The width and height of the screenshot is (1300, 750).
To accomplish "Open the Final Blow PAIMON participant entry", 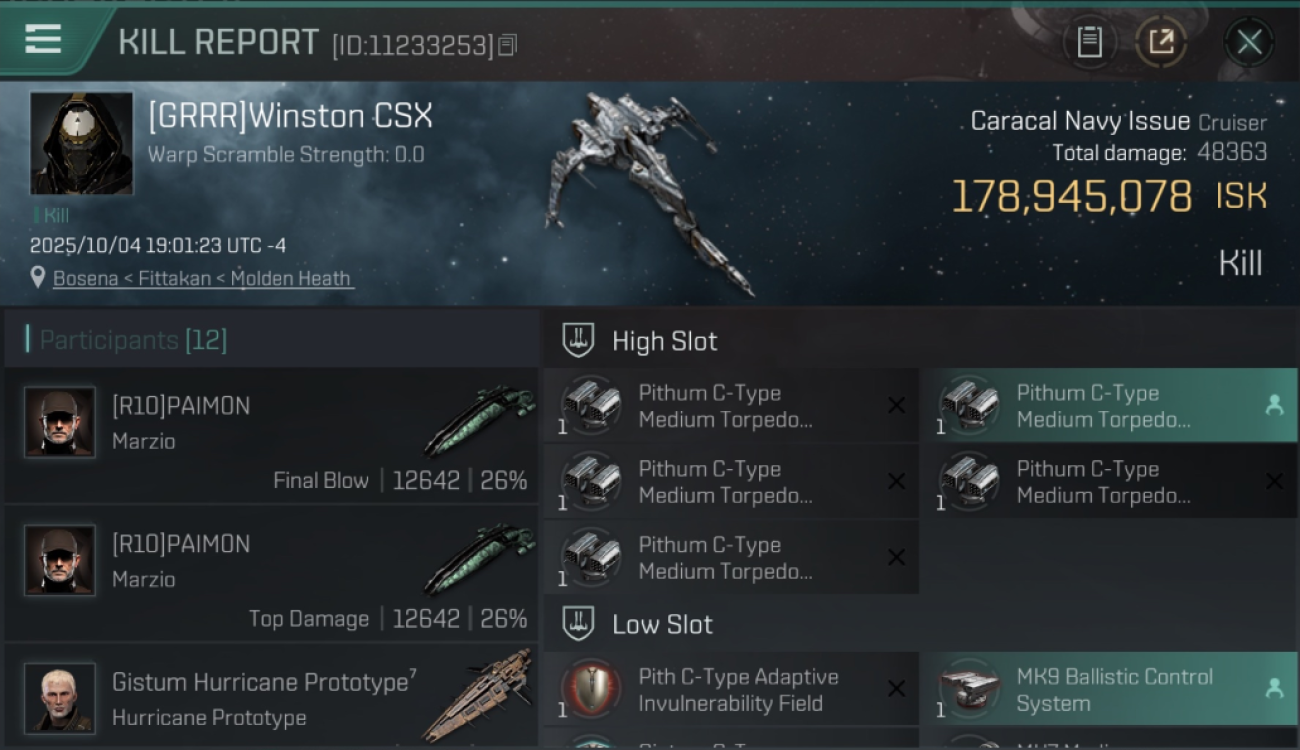I will (272, 435).
